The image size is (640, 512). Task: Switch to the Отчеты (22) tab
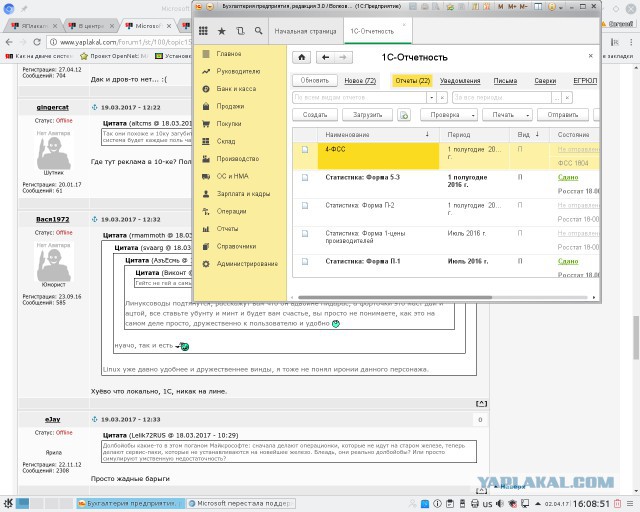tap(413, 80)
